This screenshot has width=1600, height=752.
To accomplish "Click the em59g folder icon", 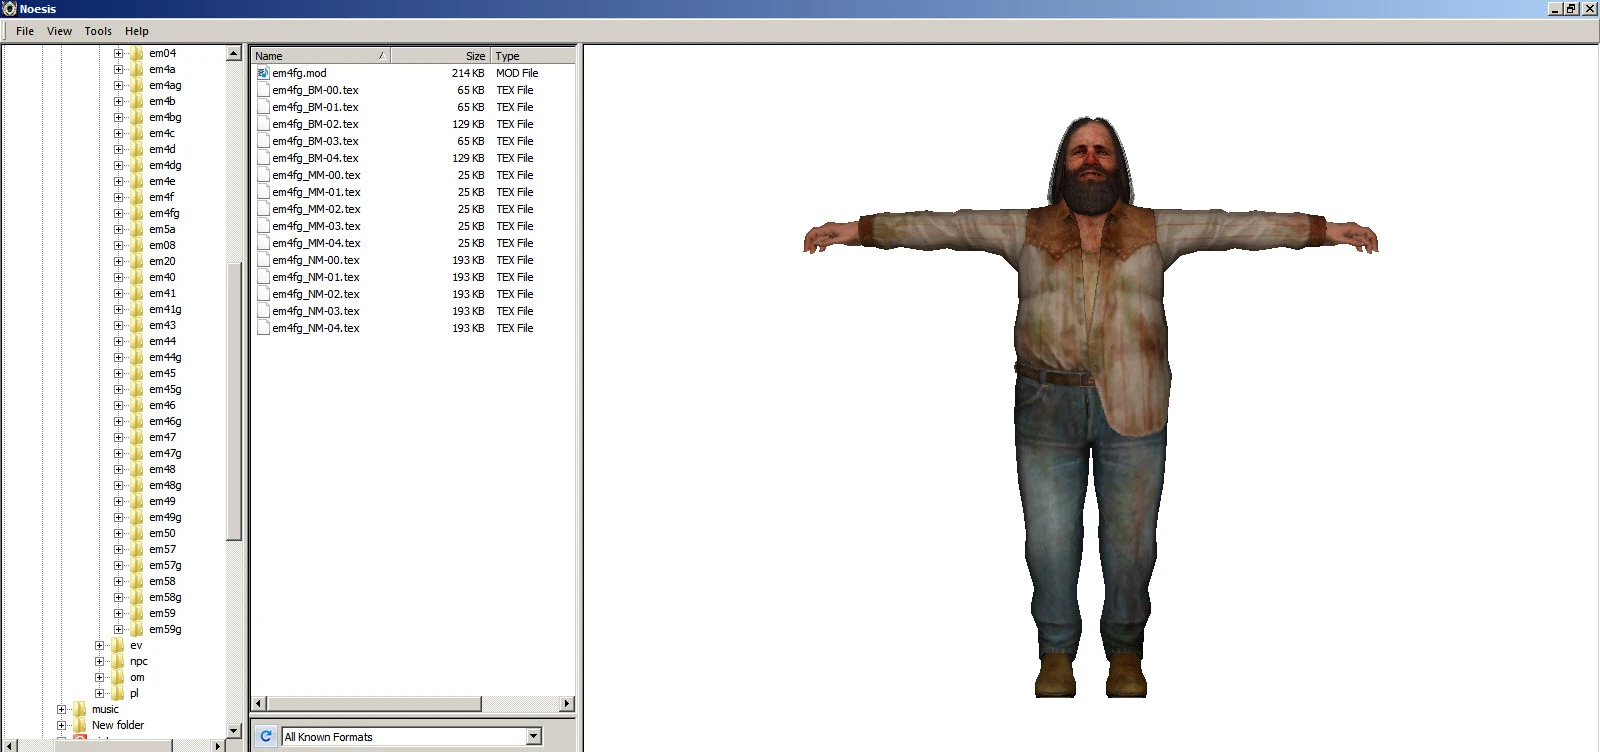I will [x=137, y=629].
